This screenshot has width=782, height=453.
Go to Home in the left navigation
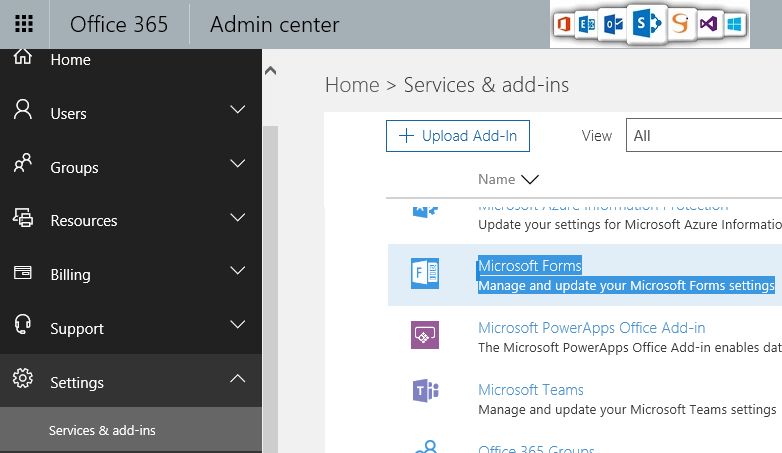pos(70,60)
